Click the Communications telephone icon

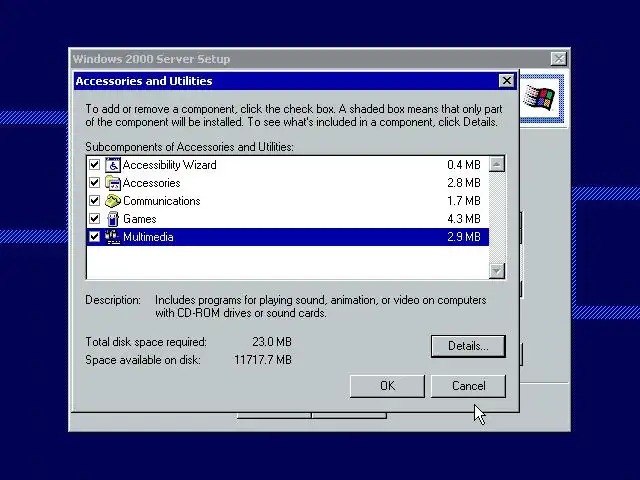tap(113, 201)
